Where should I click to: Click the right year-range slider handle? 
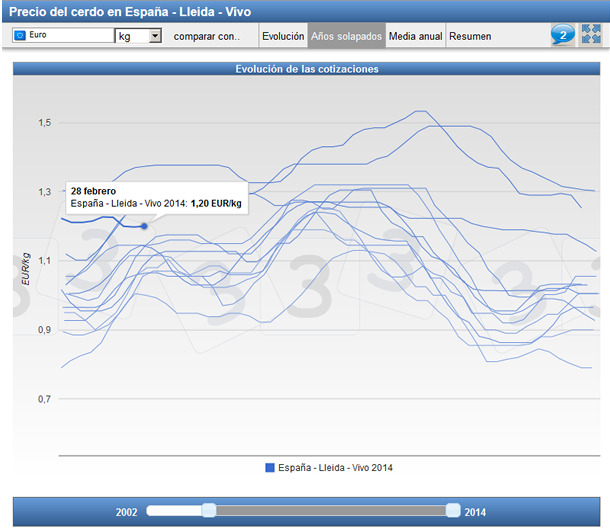(x=453, y=511)
